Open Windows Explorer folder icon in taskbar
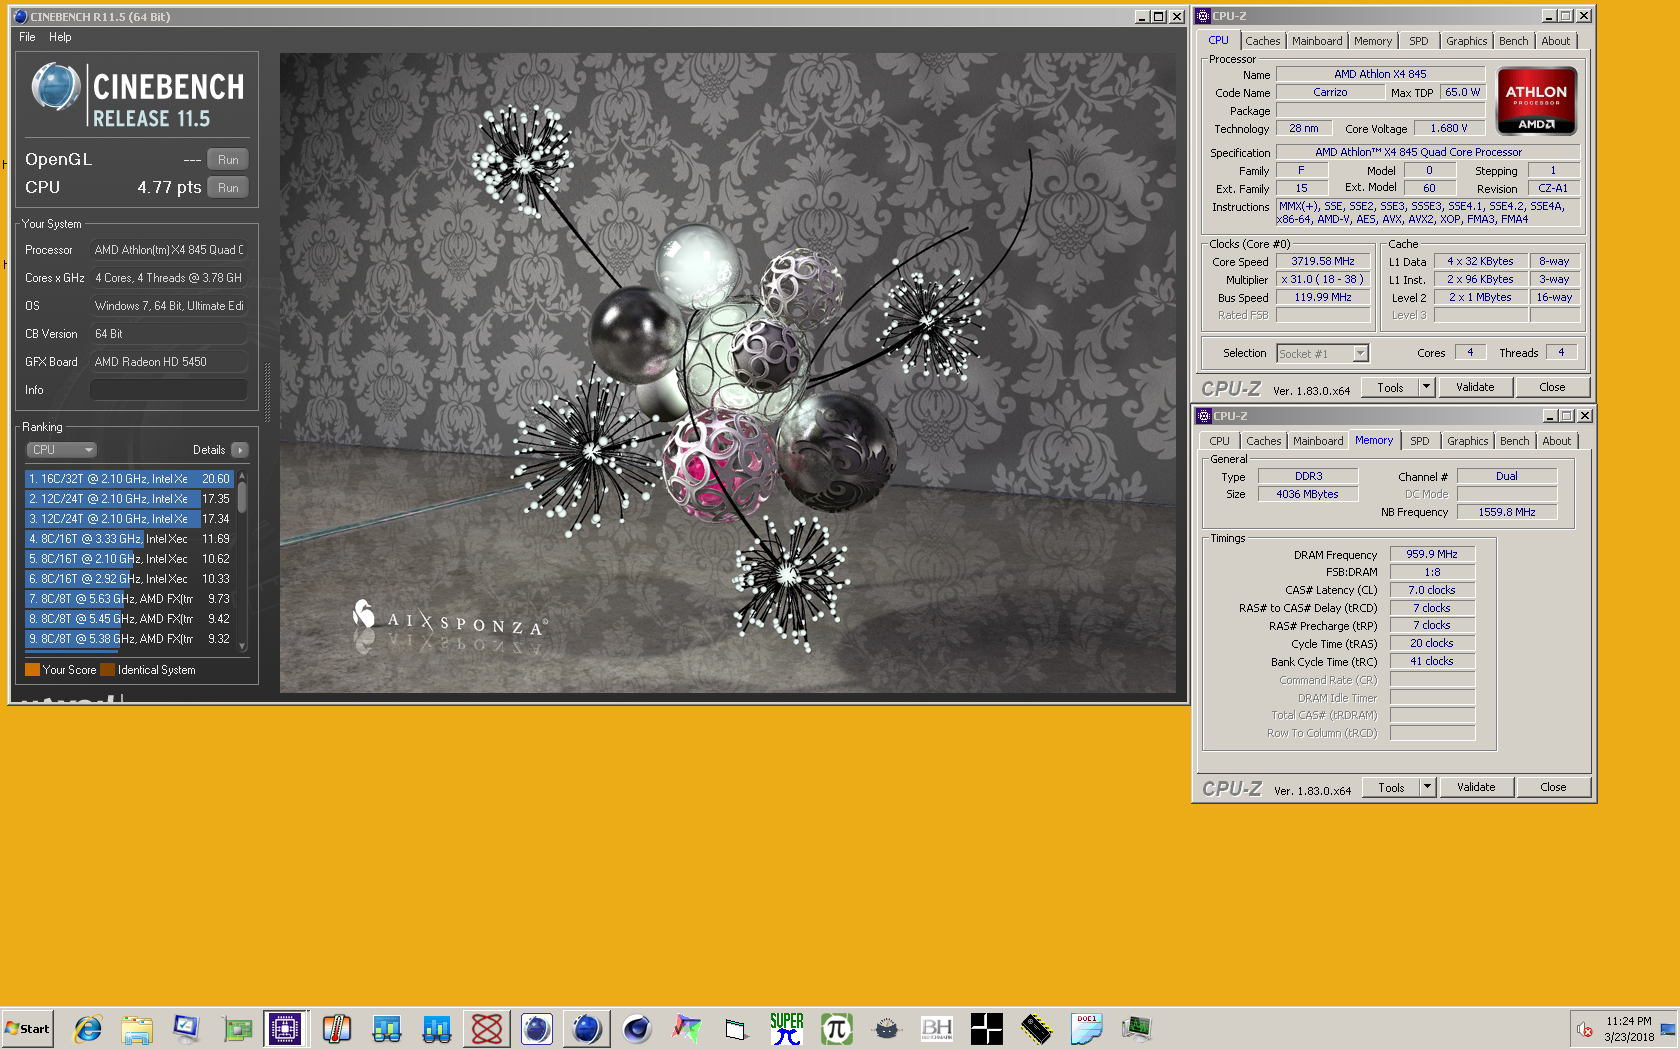The height and width of the screenshot is (1050, 1680). tap(137, 1028)
